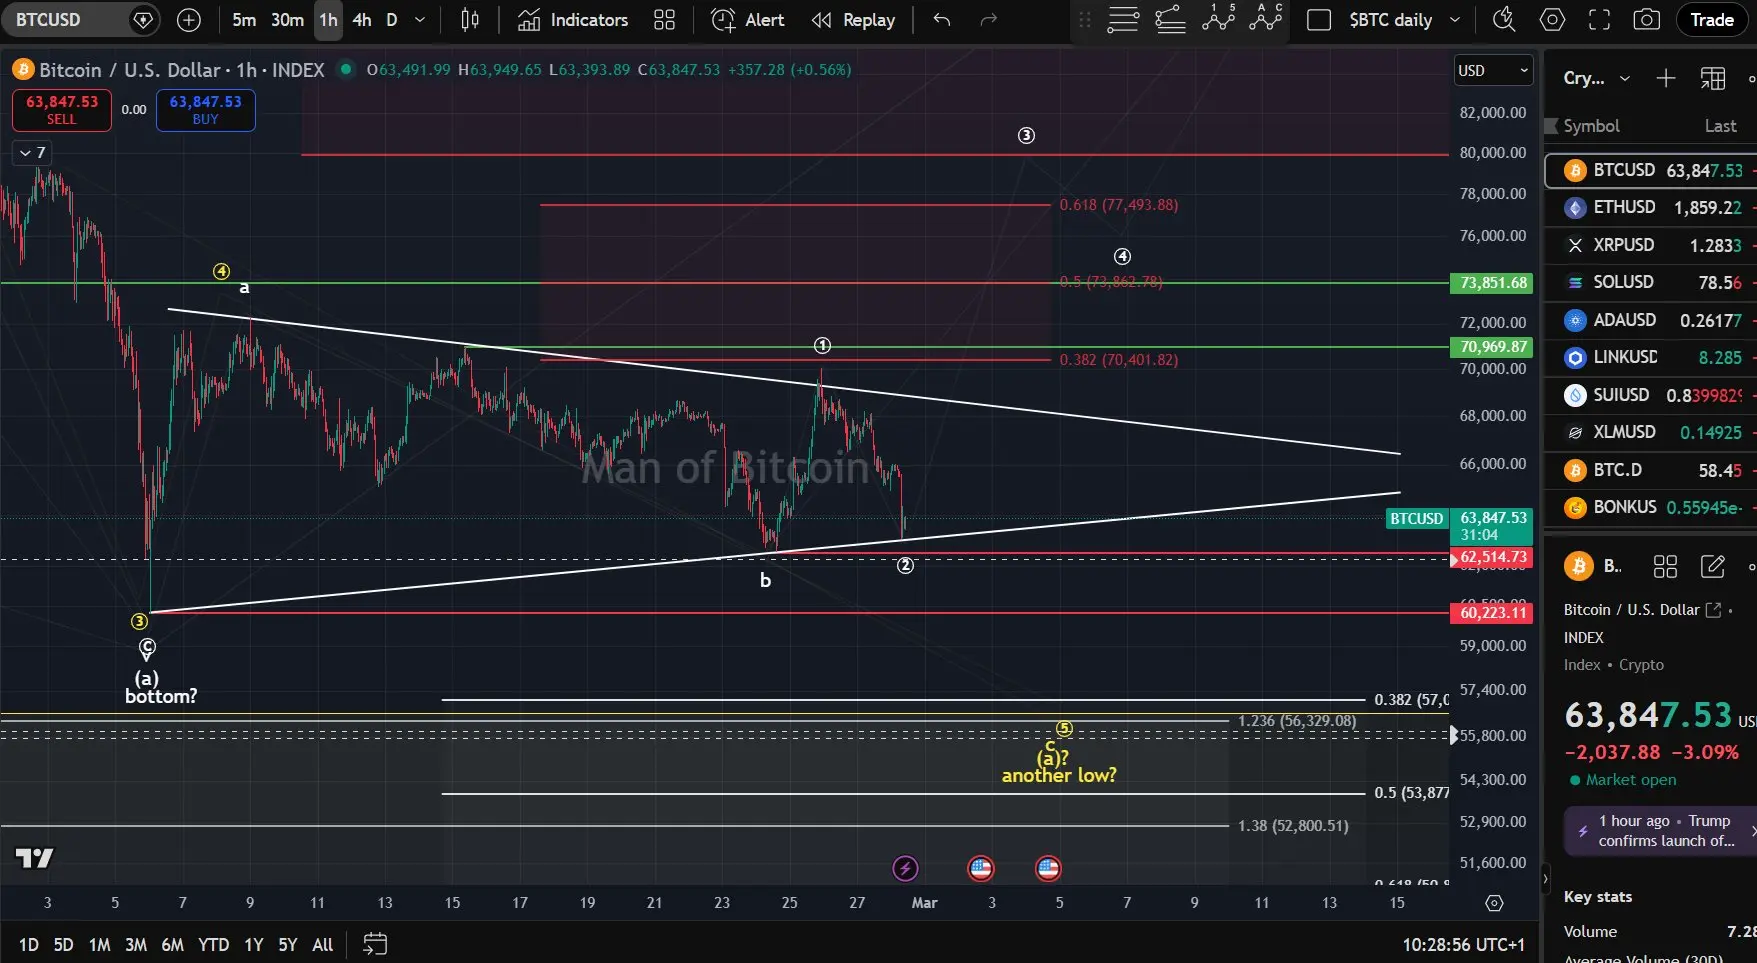Enter fullscreen mode
Image resolution: width=1757 pixels, height=963 pixels.
1600,20
